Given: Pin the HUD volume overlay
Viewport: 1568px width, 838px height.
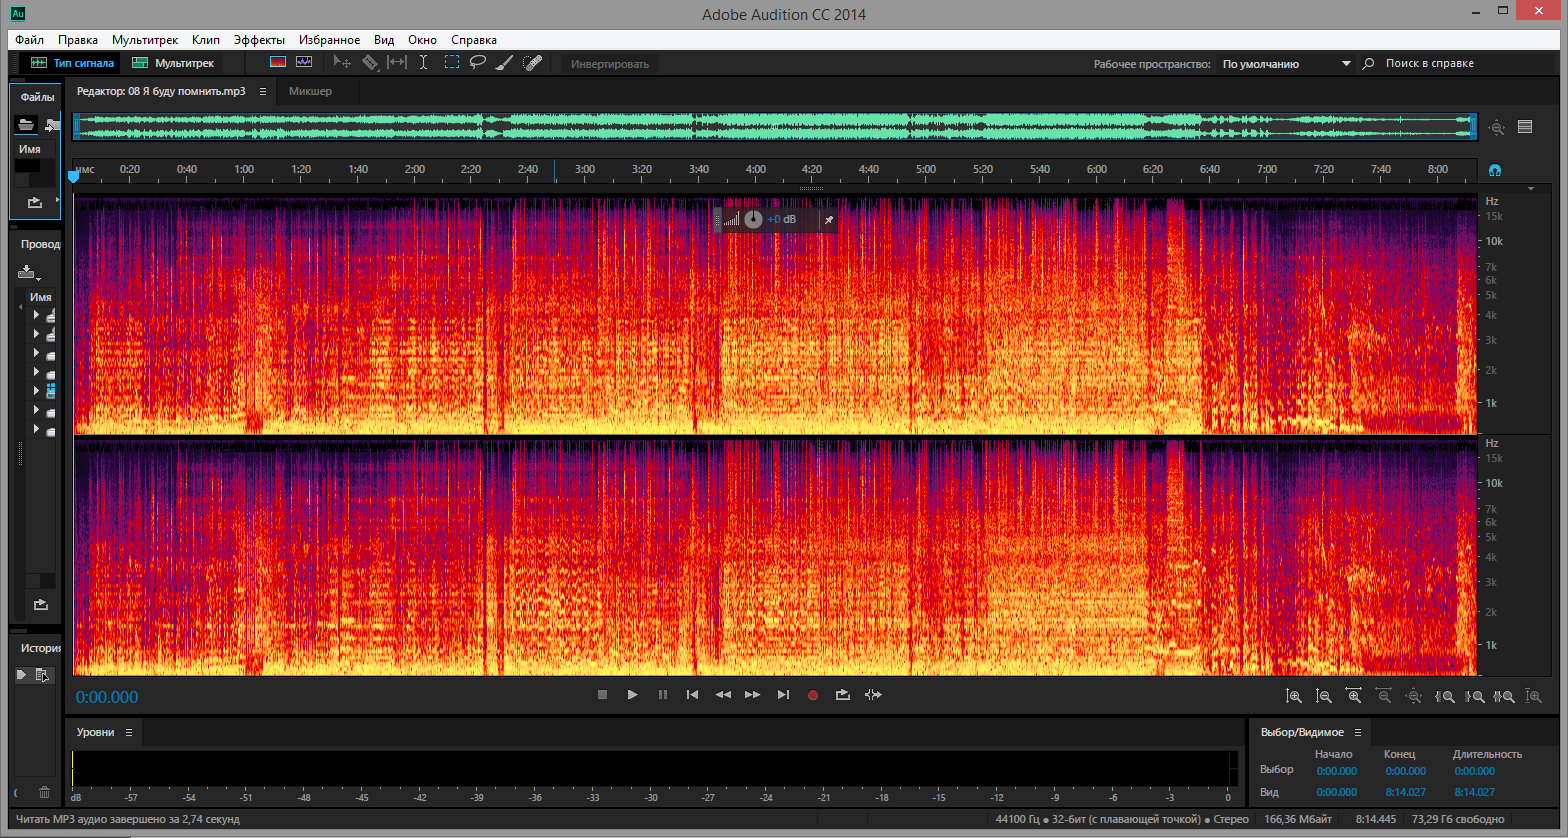Looking at the screenshot, I should point(828,219).
